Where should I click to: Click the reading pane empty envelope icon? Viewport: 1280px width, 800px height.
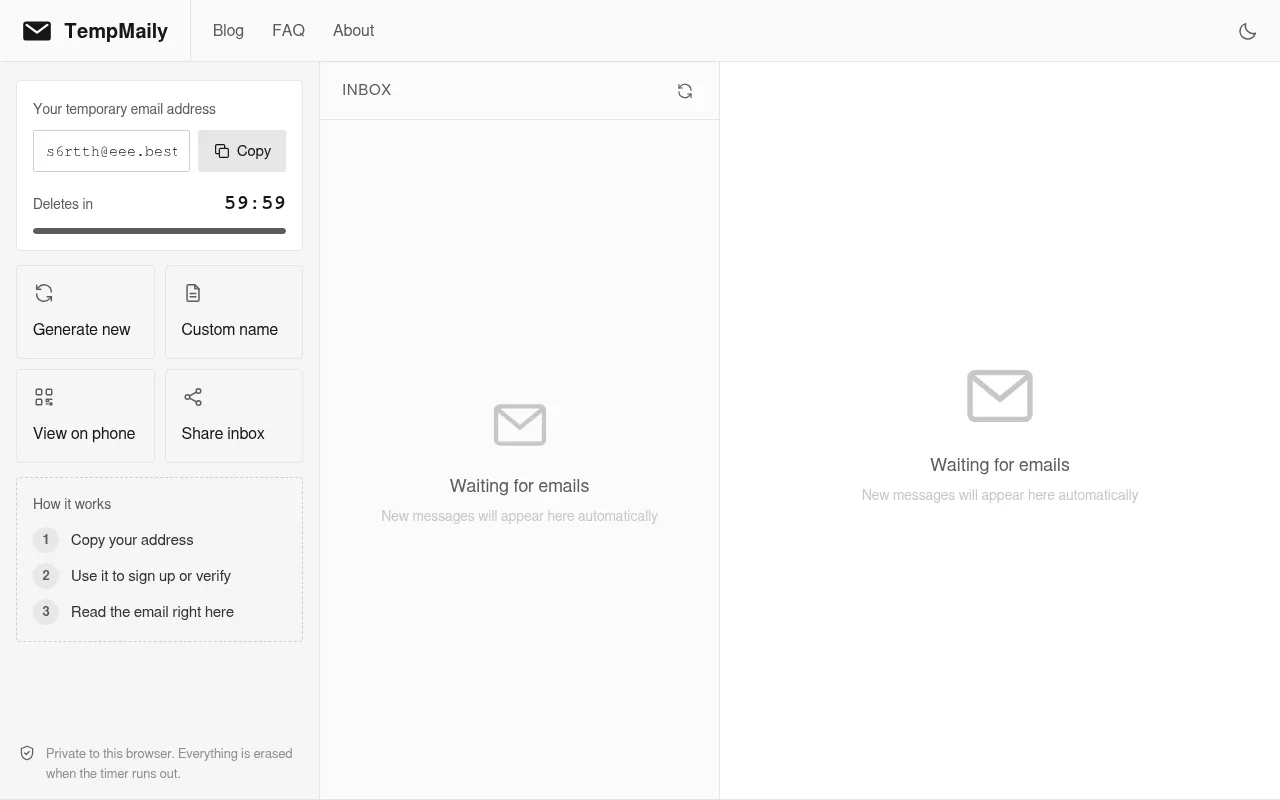click(x=1000, y=395)
